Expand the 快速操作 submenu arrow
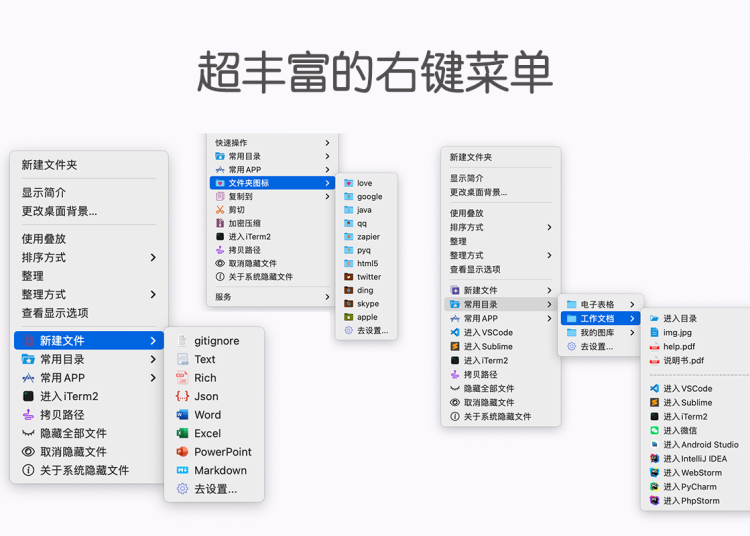Screen dimensions: 750x536 pos(327,143)
